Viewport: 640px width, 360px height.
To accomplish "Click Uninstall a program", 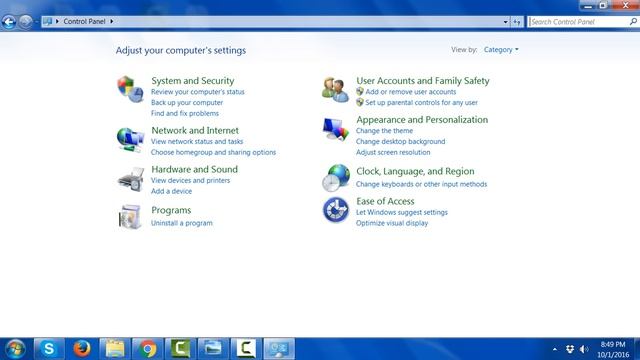I will click(x=182, y=223).
